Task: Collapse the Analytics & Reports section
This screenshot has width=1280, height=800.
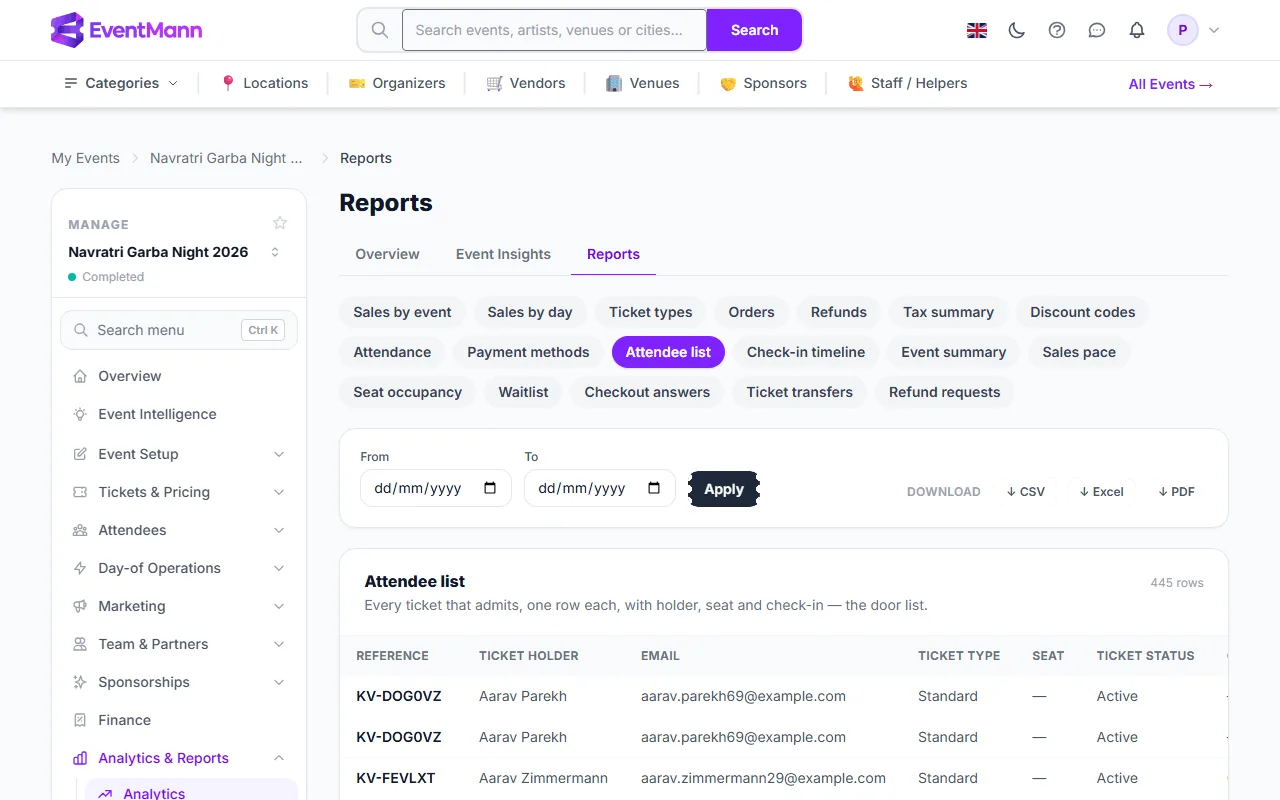Action: (179, 758)
